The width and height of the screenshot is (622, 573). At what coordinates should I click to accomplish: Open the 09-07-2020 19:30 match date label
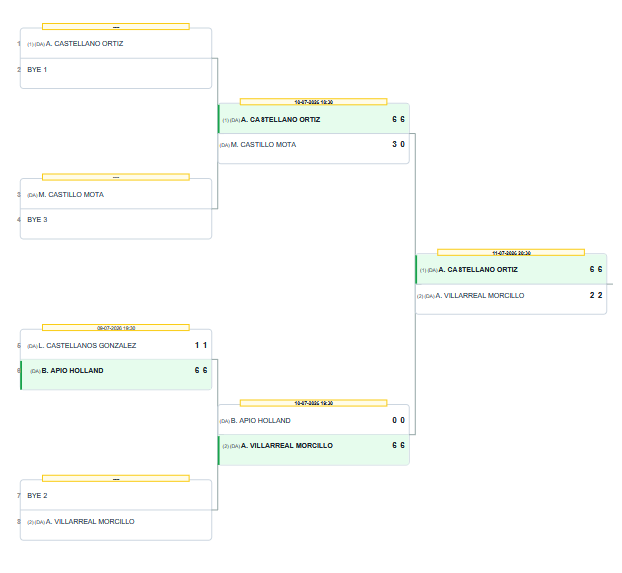click(x=116, y=328)
